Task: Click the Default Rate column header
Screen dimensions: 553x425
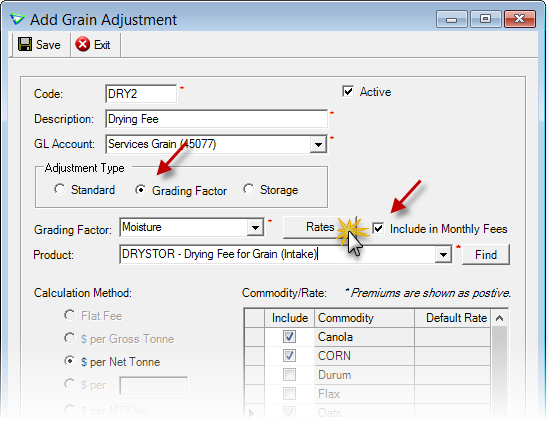Action: 452,318
